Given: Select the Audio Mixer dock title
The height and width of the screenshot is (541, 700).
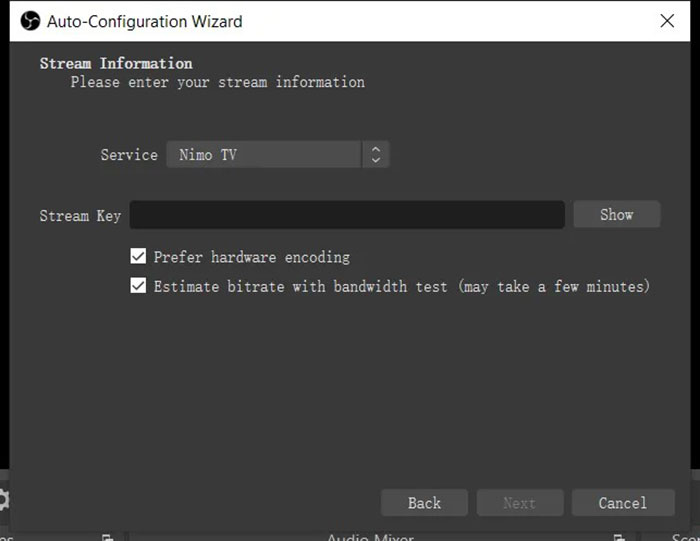Looking at the screenshot, I should pos(370,537).
